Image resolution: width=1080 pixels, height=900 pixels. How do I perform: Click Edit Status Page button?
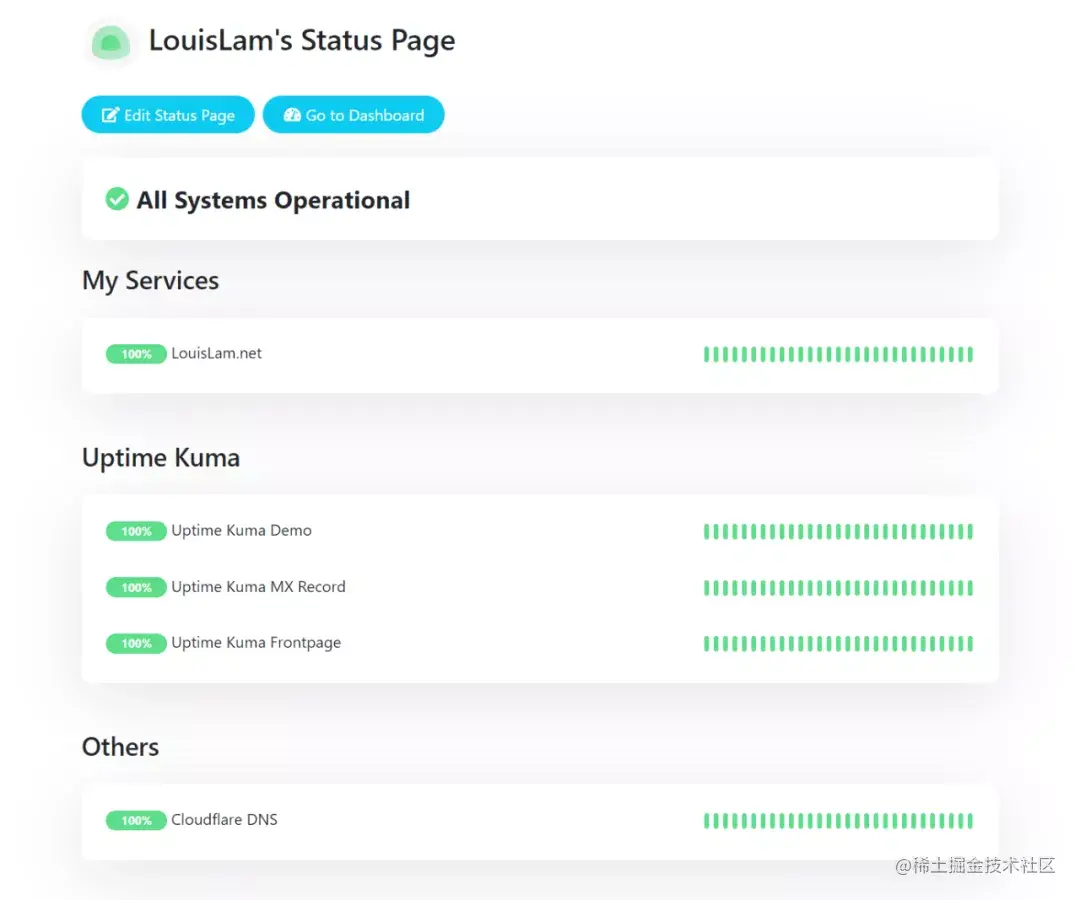pyautogui.click(x=168, y=114)
